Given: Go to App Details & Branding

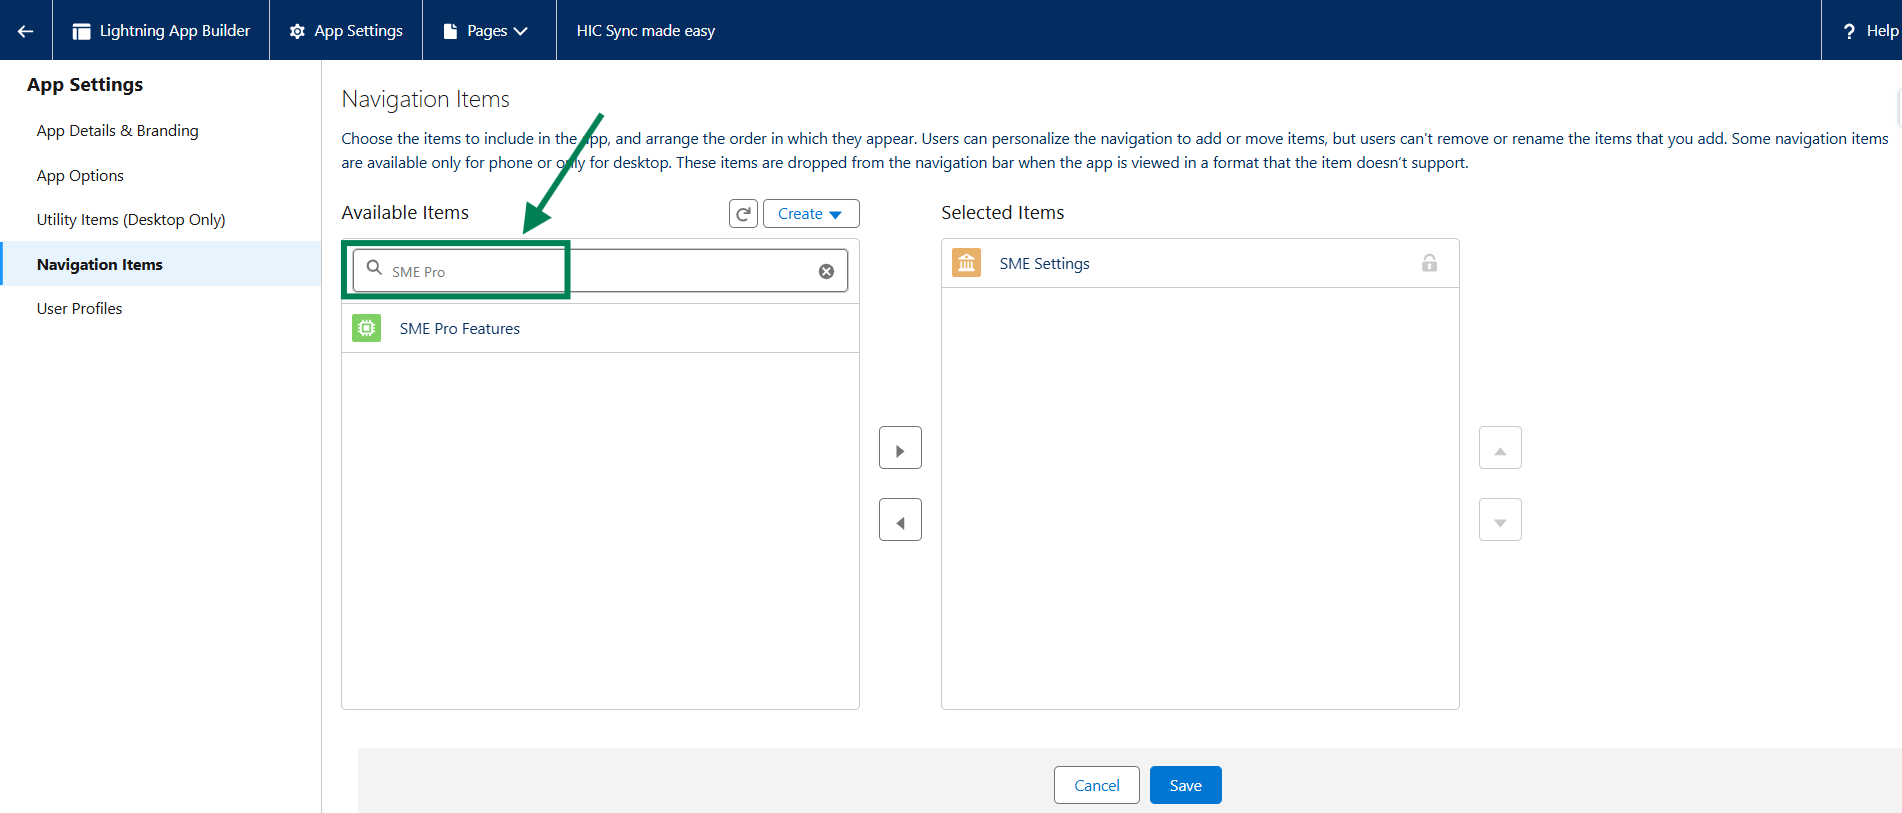Looking at the screenshot, I should [x=118, y=131].
